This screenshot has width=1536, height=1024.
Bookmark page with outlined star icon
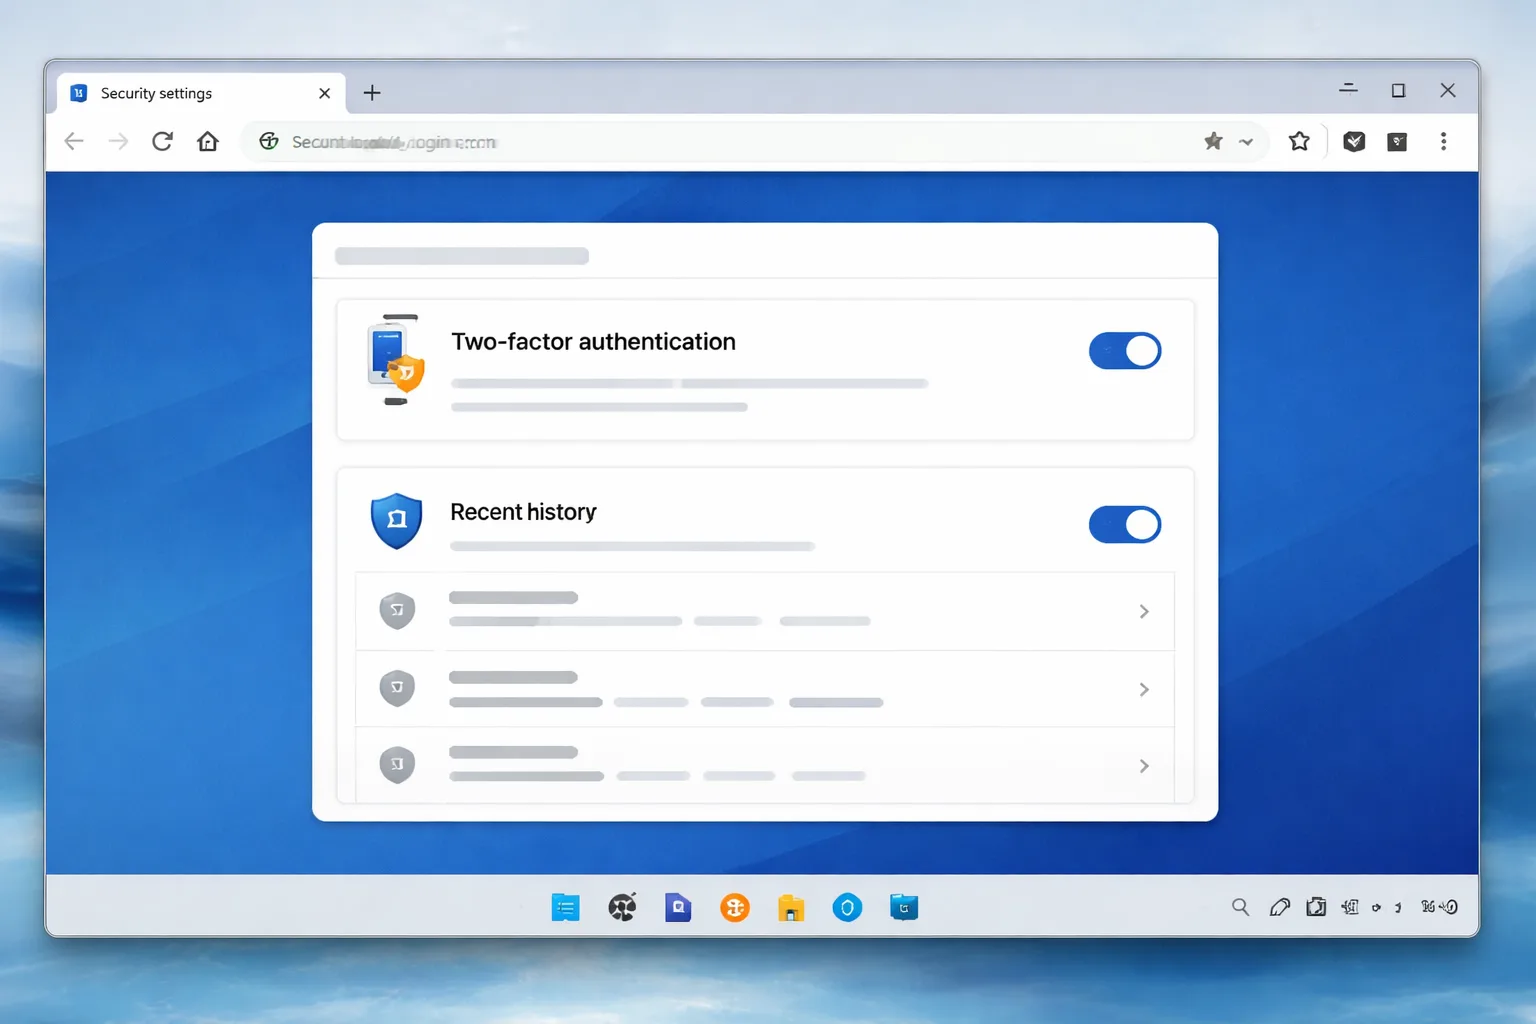pos(1299,141)
